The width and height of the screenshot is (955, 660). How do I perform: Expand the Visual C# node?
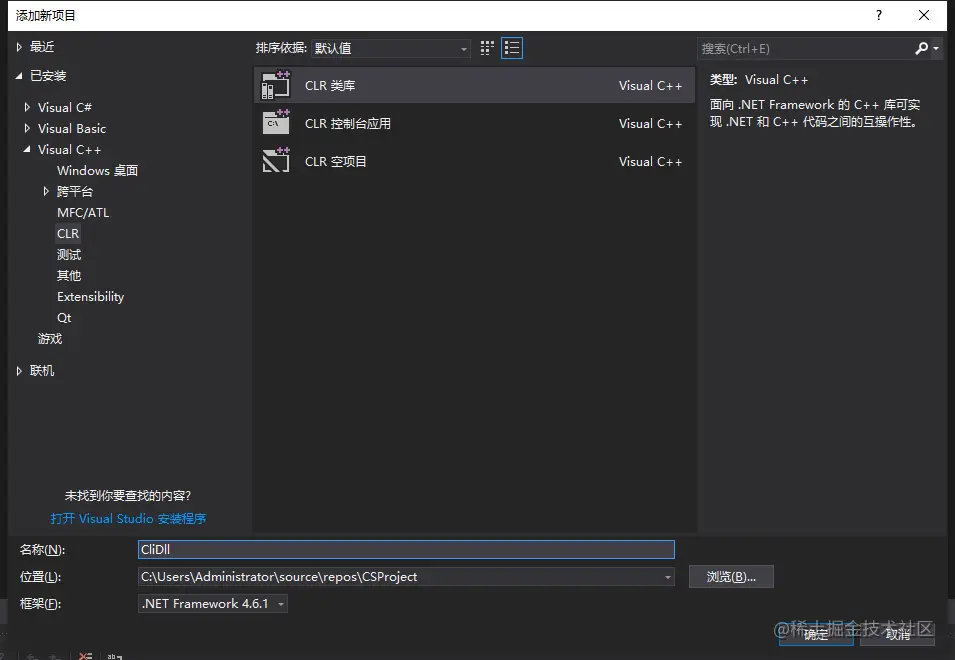pos(27,107)
